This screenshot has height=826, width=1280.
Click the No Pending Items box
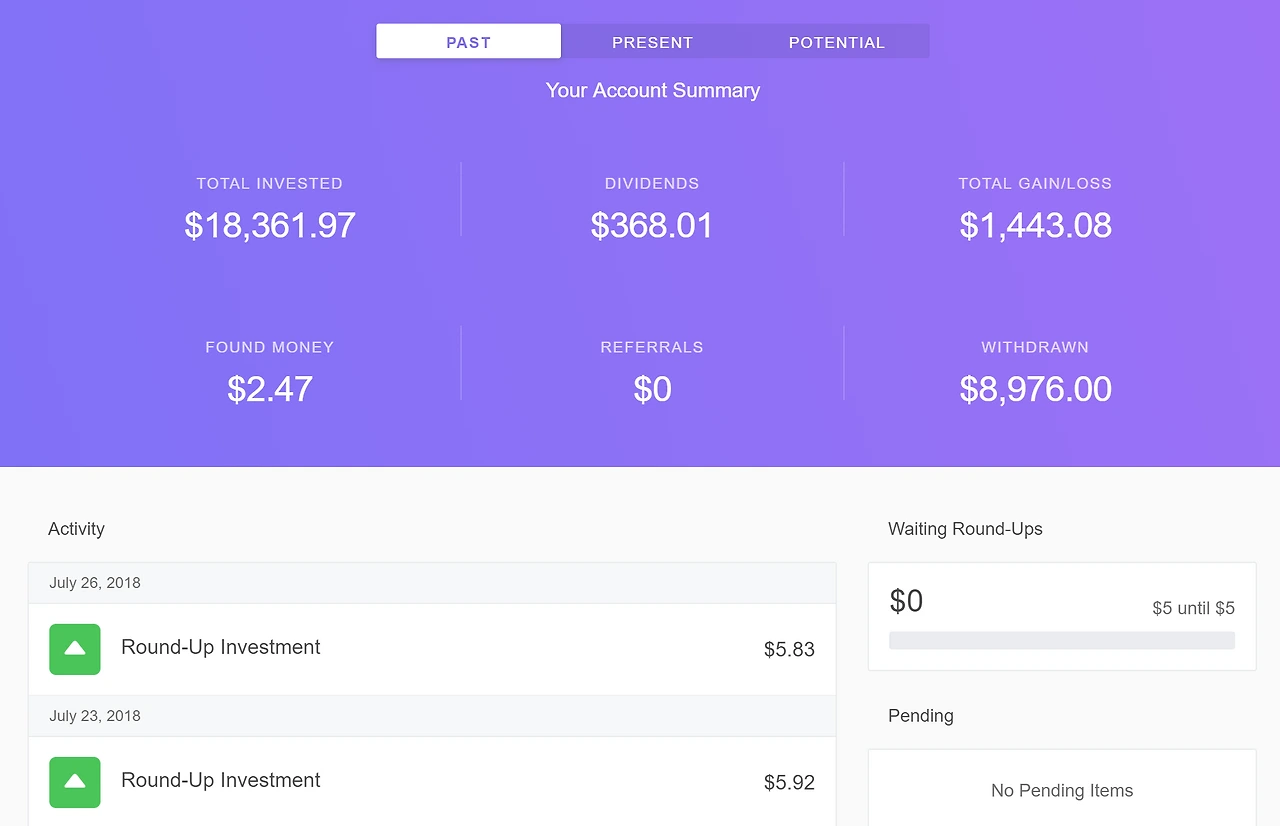point(1062,791)
